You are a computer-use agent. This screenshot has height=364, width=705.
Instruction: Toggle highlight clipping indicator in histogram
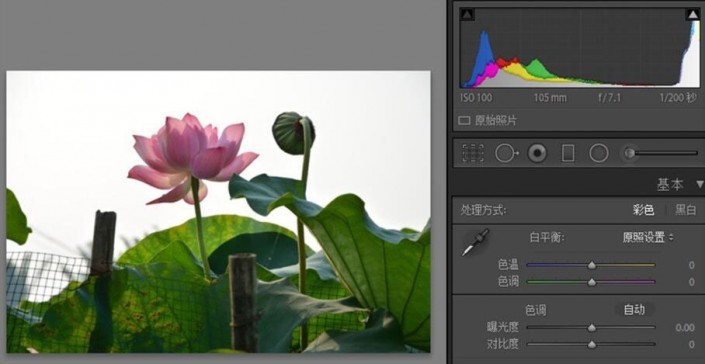692,14
